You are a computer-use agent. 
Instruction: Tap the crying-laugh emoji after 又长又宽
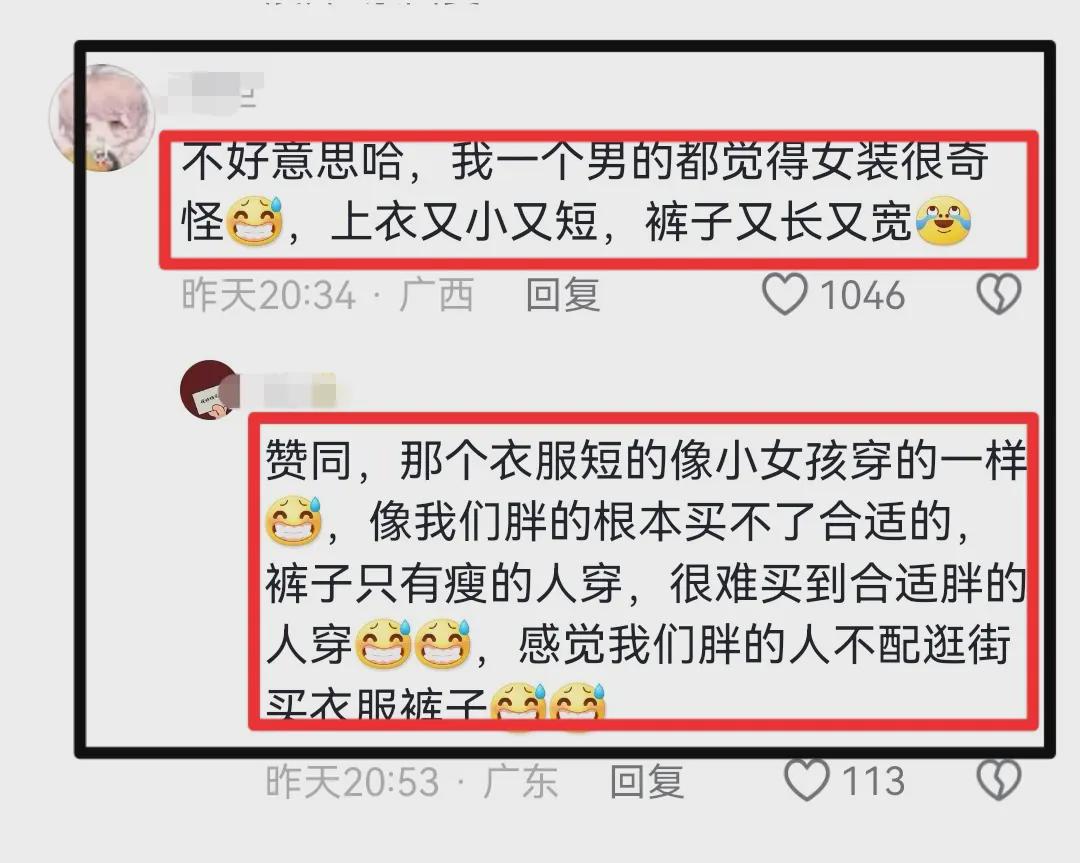click(943, 220)
